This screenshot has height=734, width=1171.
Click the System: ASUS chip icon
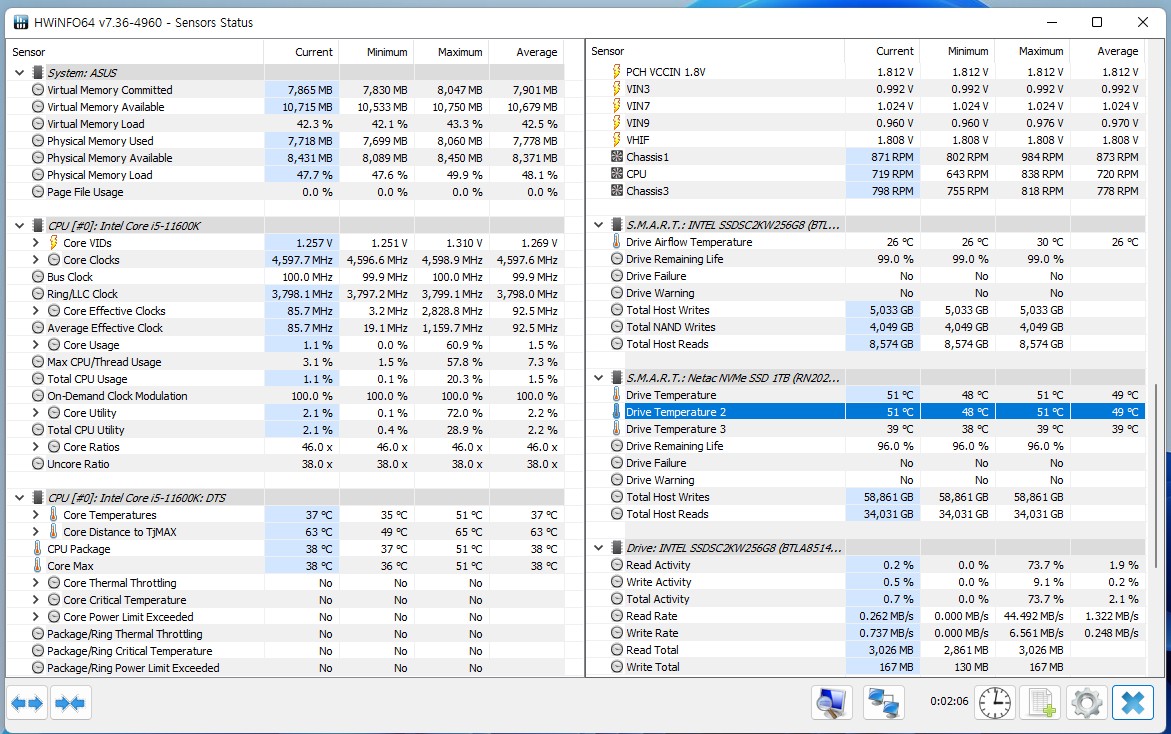(x=37, y=72)
